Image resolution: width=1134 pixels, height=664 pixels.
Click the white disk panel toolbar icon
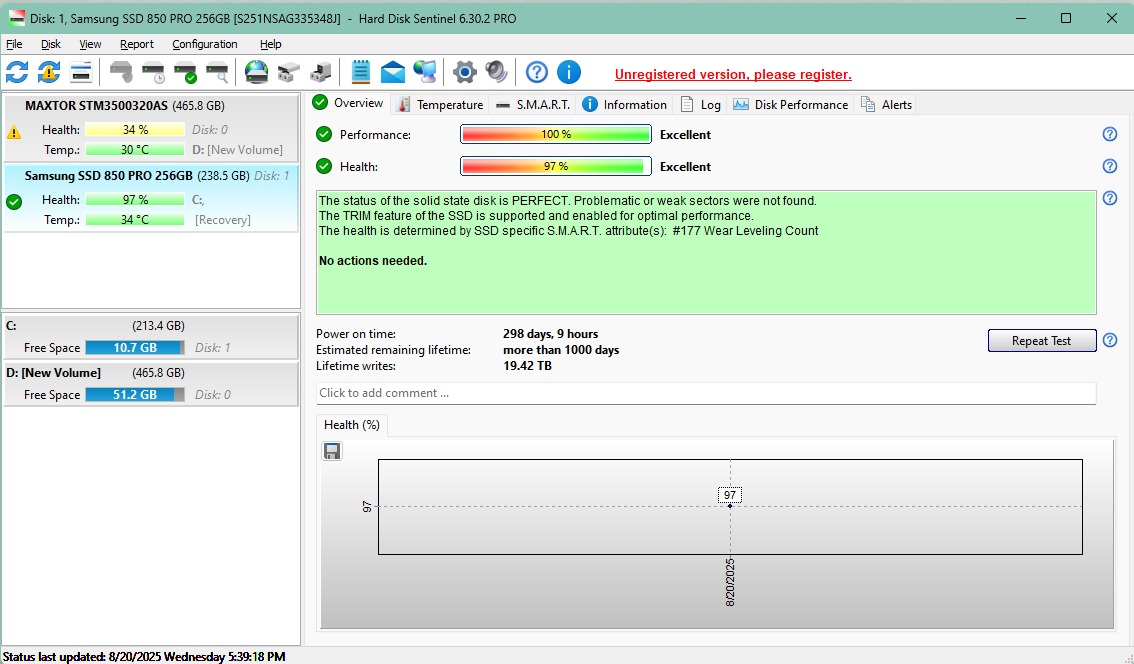[x=81, y=72]
